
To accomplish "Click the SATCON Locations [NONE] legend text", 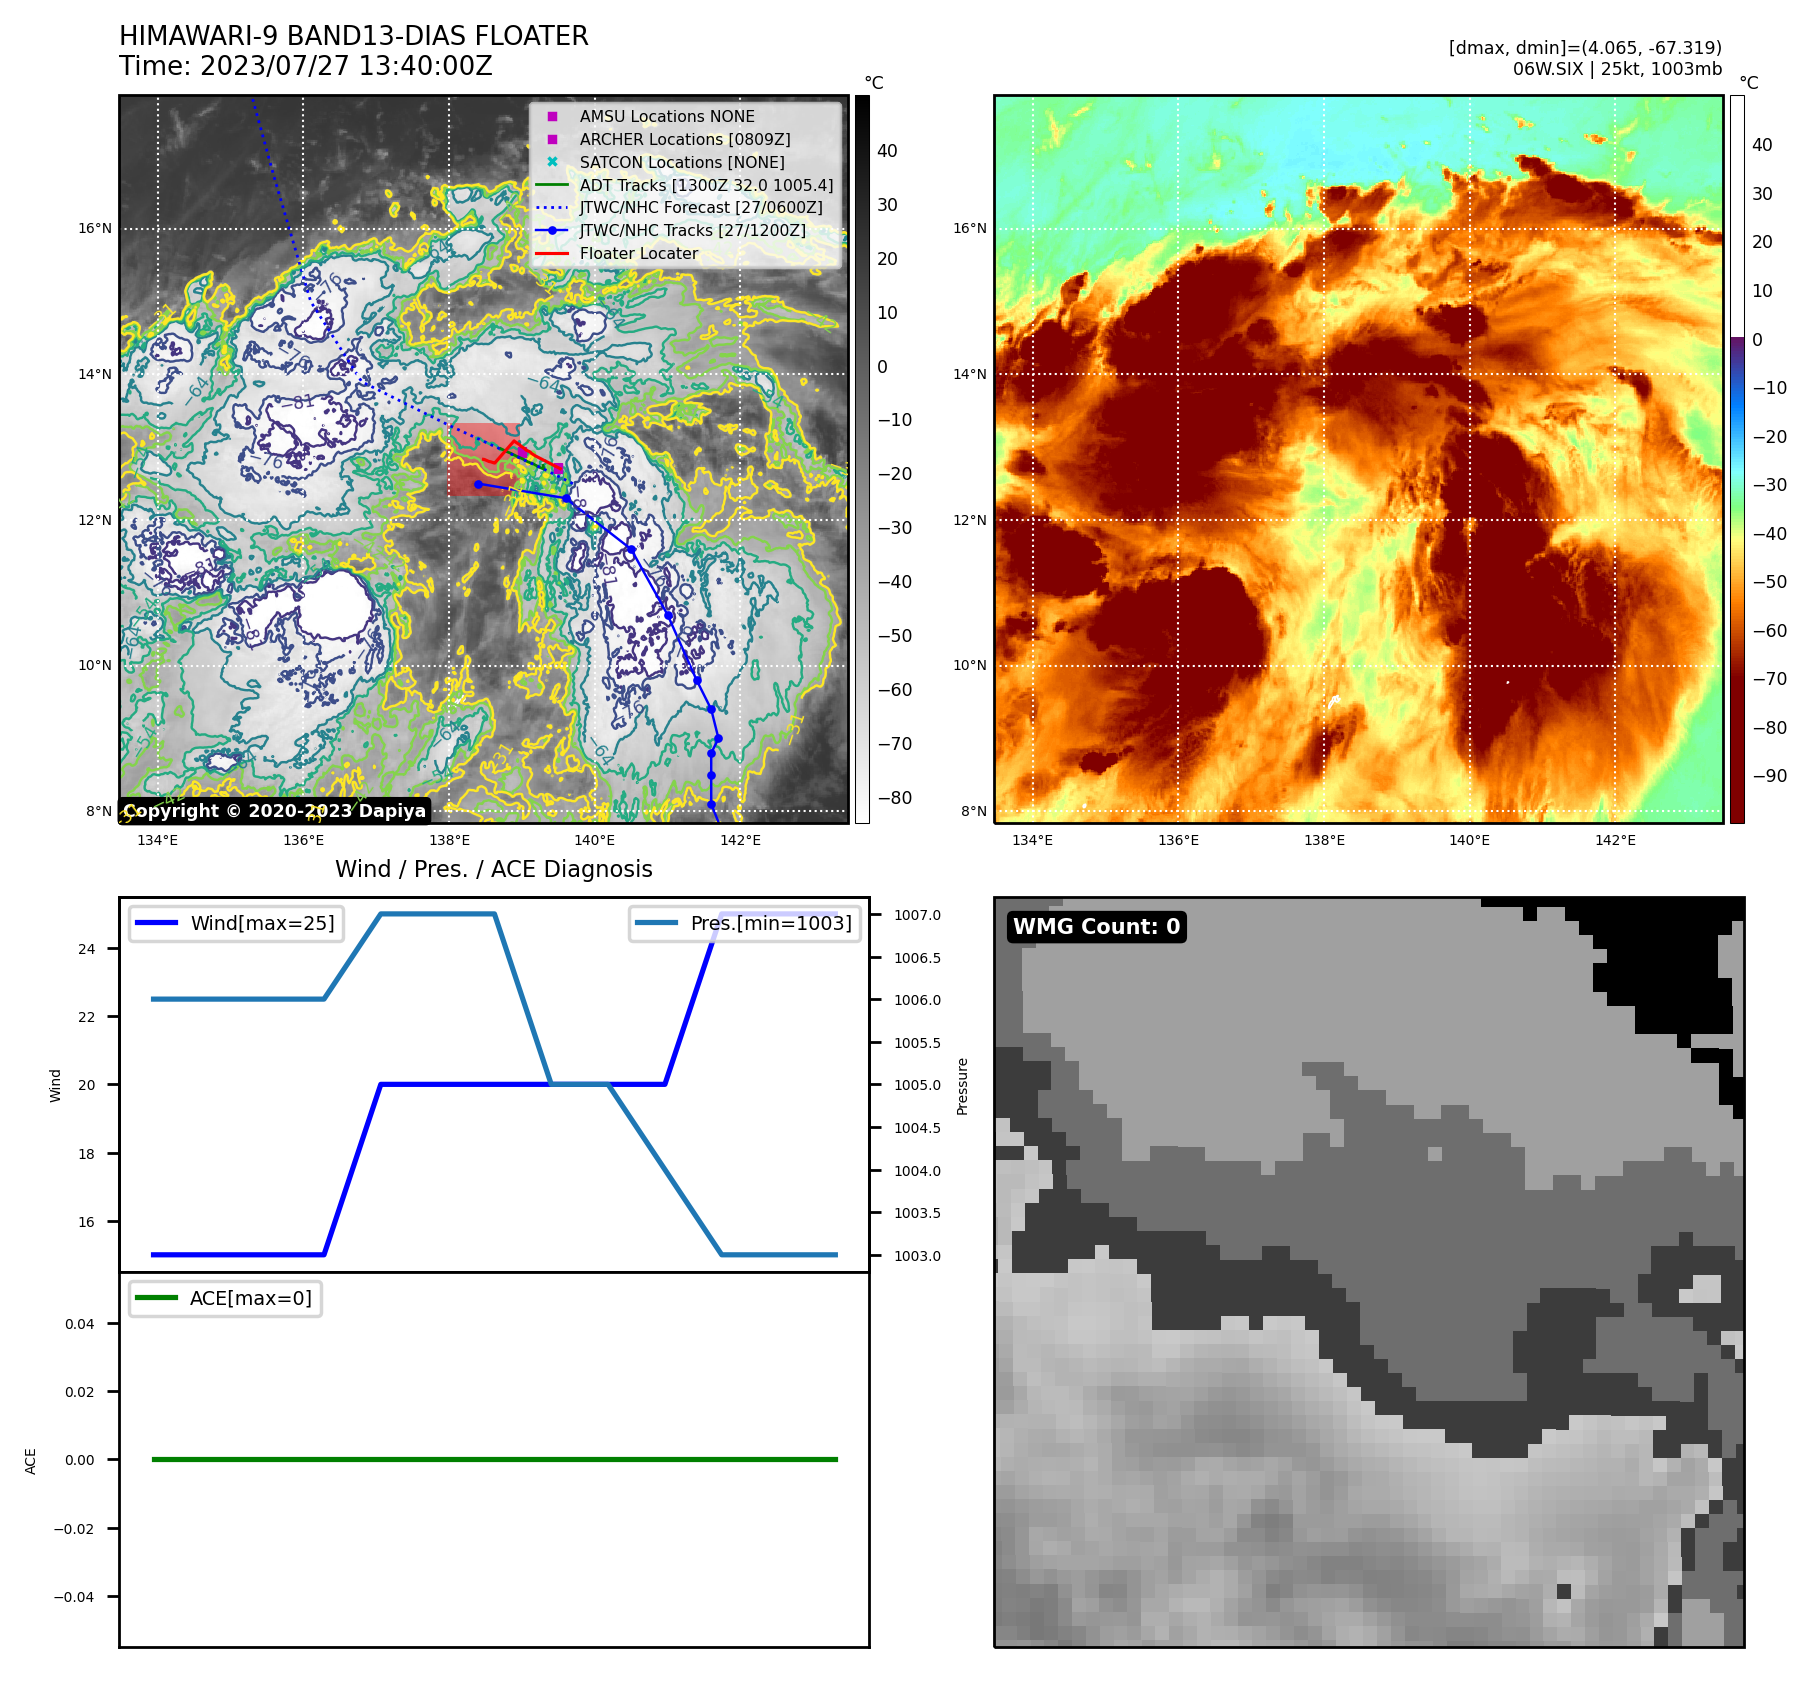I will coord(682,162).
